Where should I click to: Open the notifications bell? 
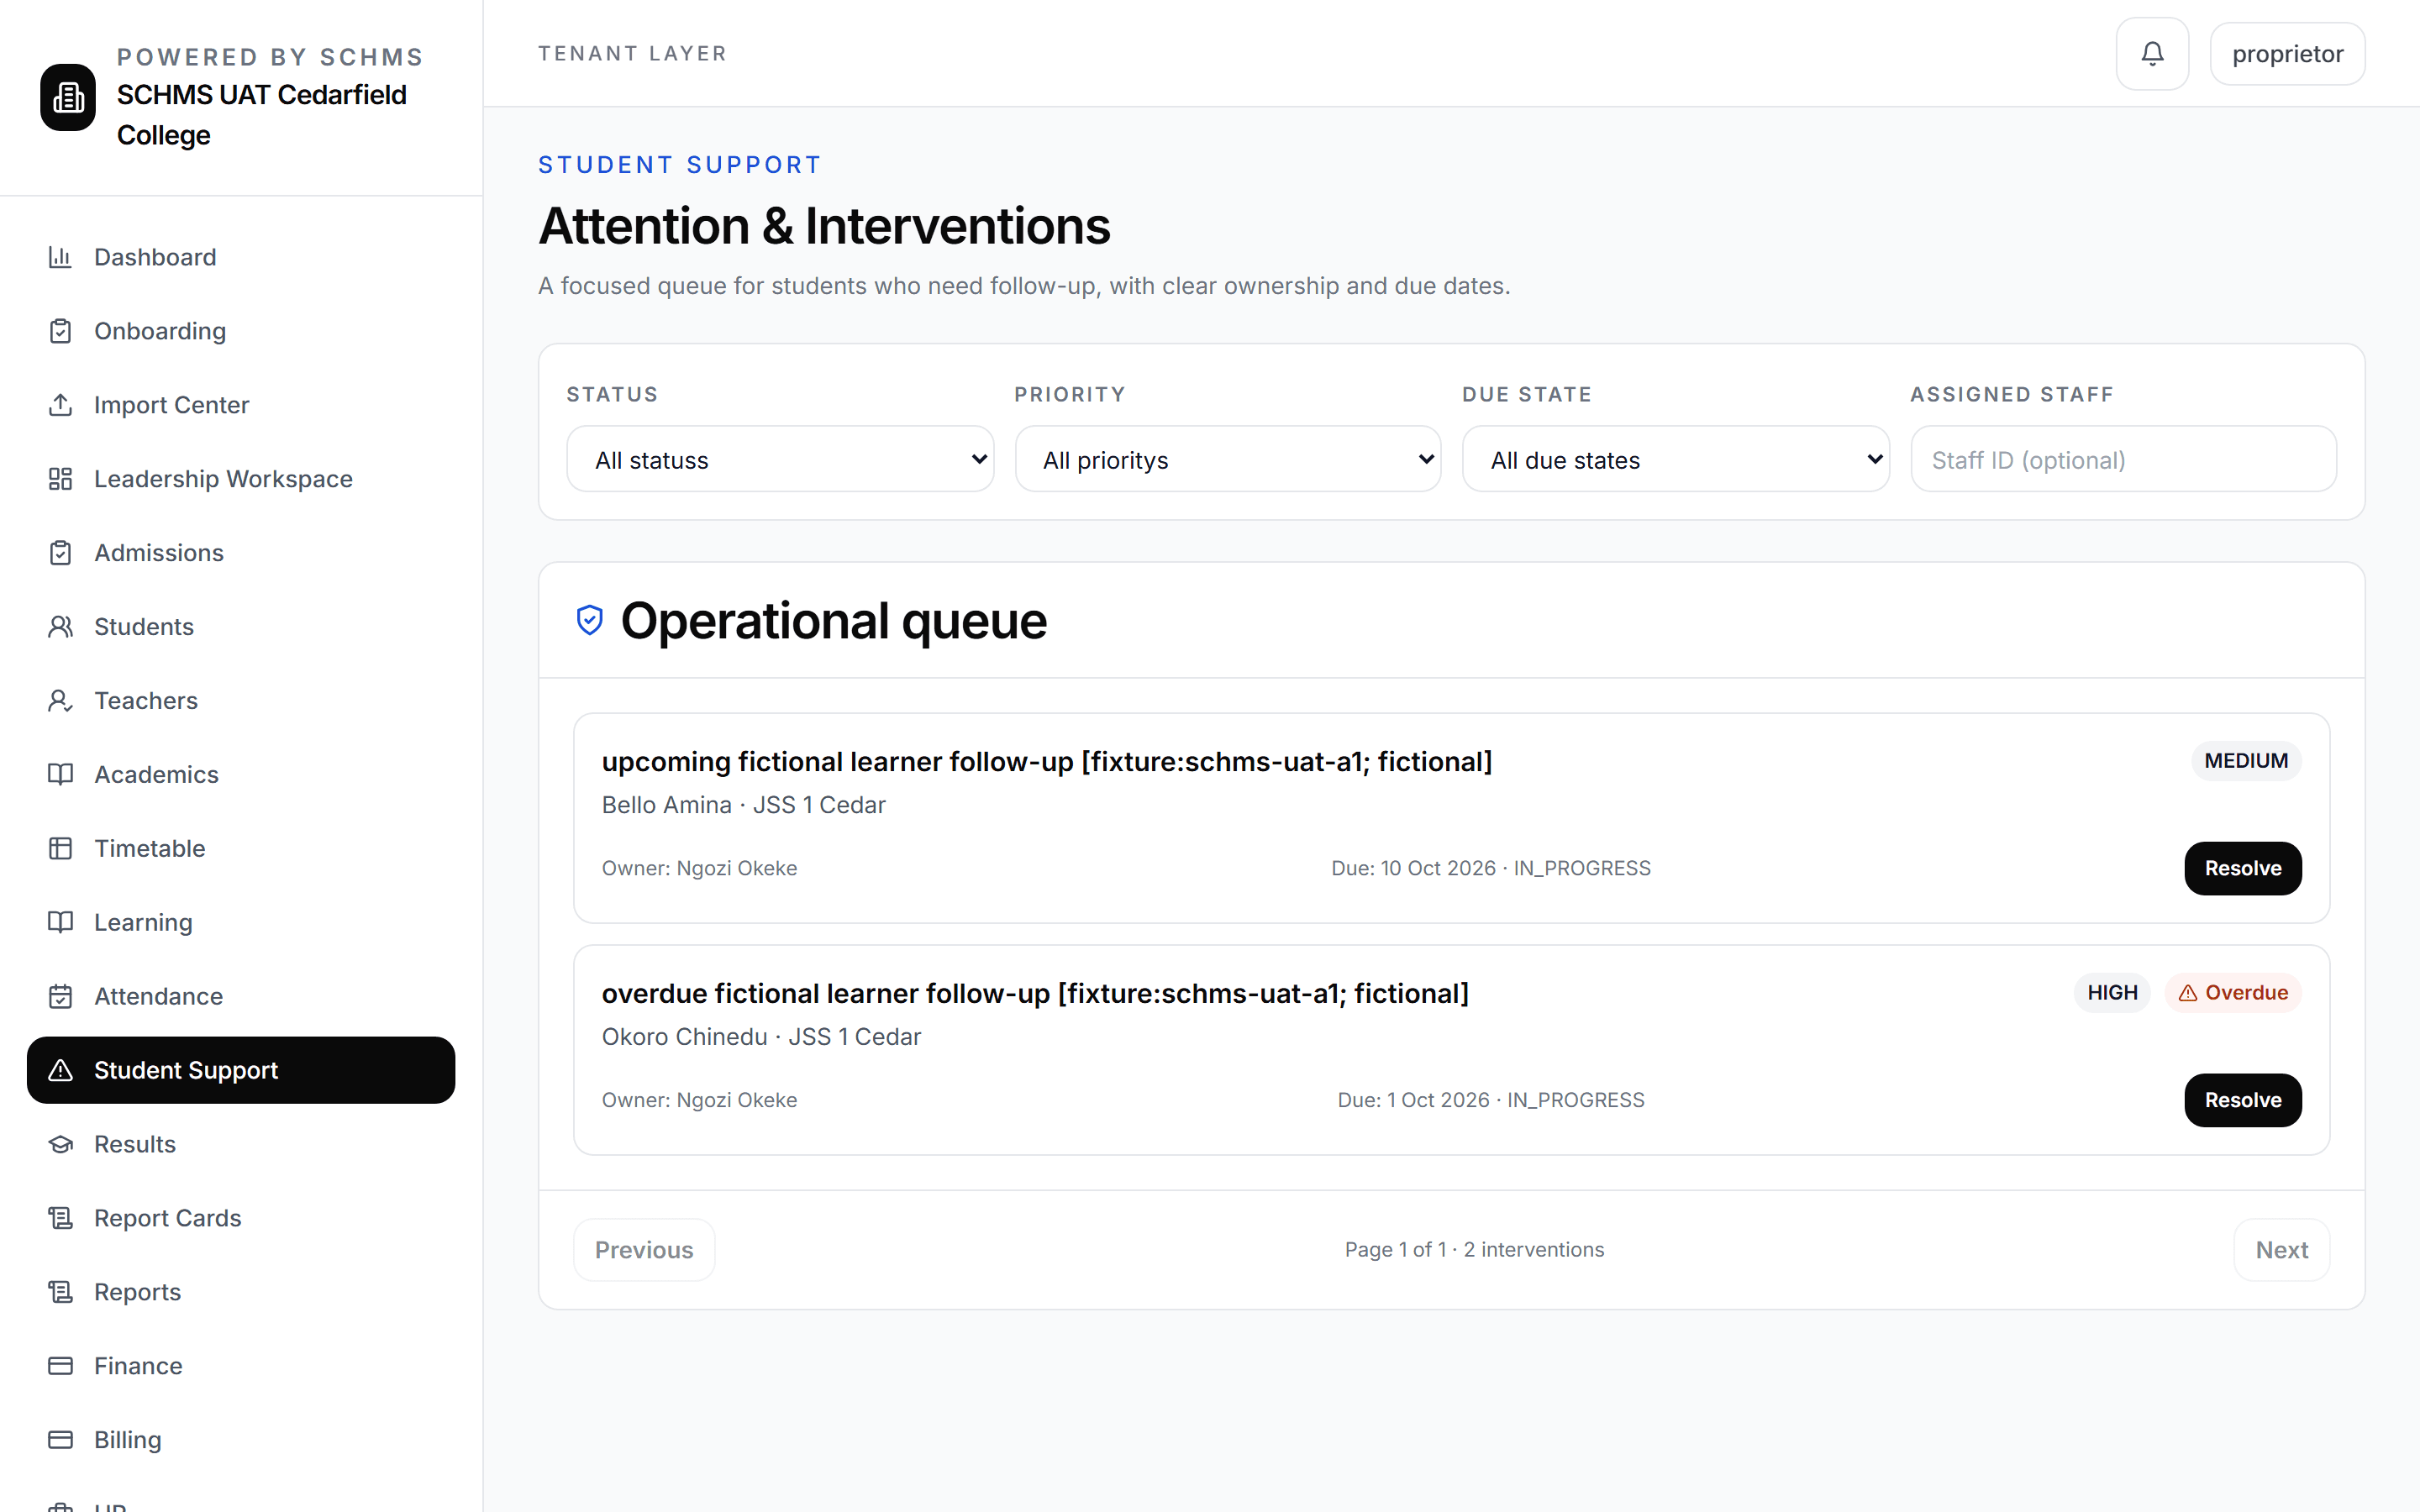point(2152,54)
